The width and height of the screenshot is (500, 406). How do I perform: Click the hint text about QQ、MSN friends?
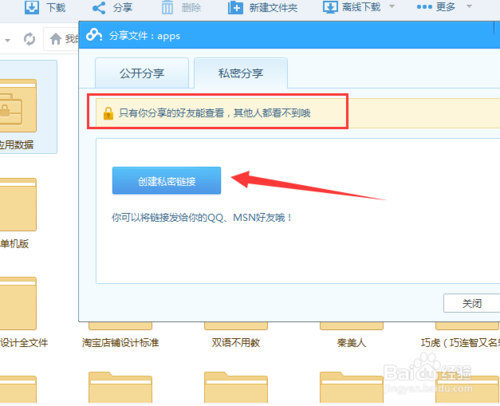(x=202, y=218)
